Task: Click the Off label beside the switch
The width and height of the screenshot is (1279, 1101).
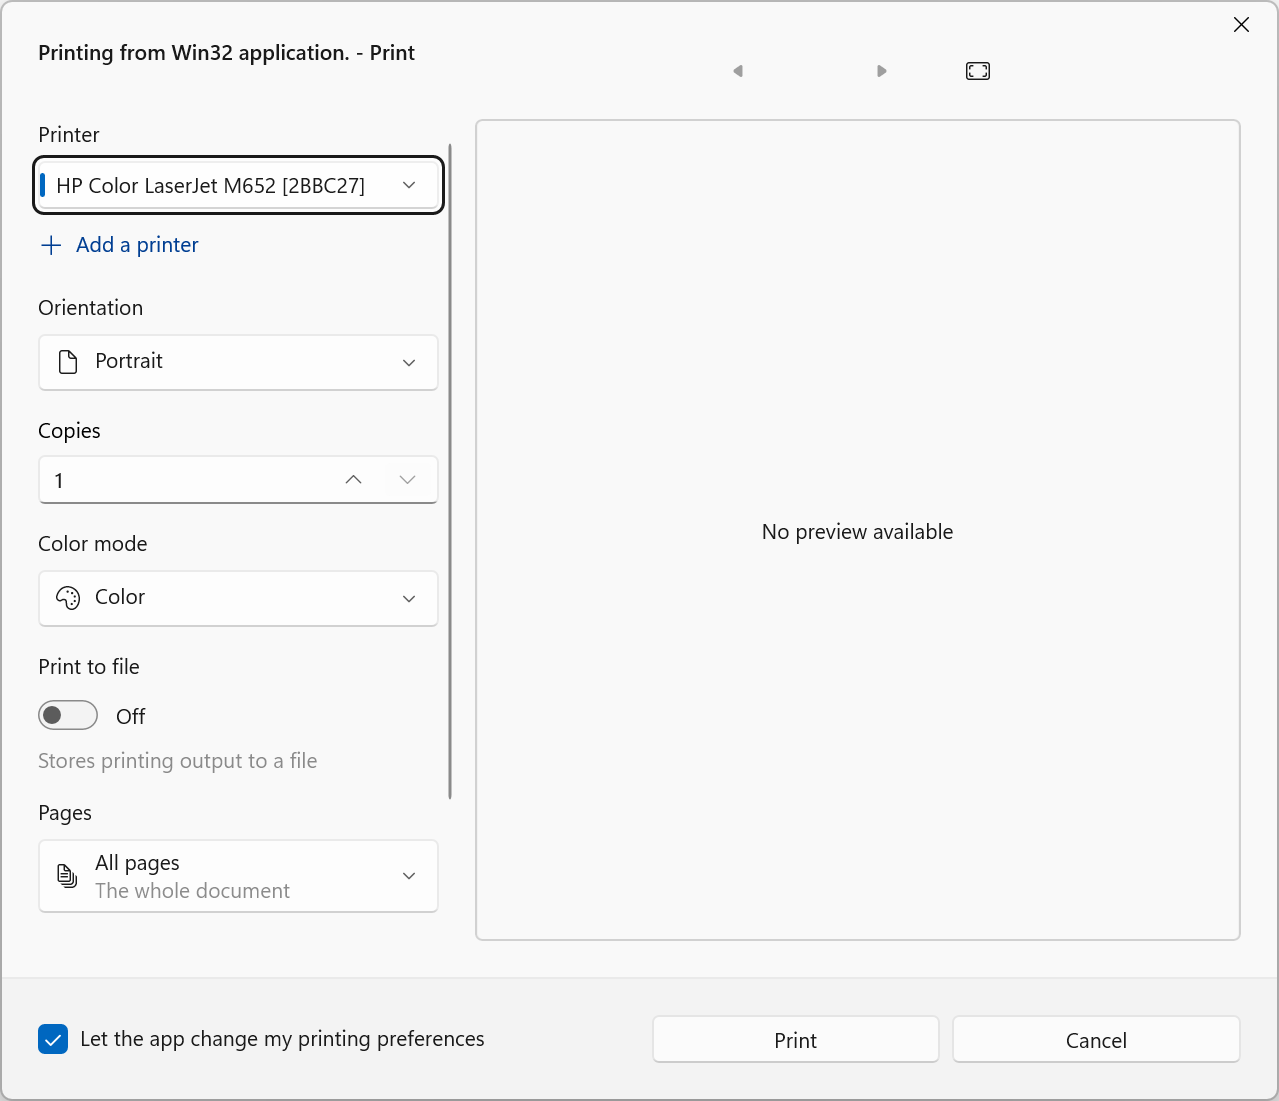Action: [131, 717]
